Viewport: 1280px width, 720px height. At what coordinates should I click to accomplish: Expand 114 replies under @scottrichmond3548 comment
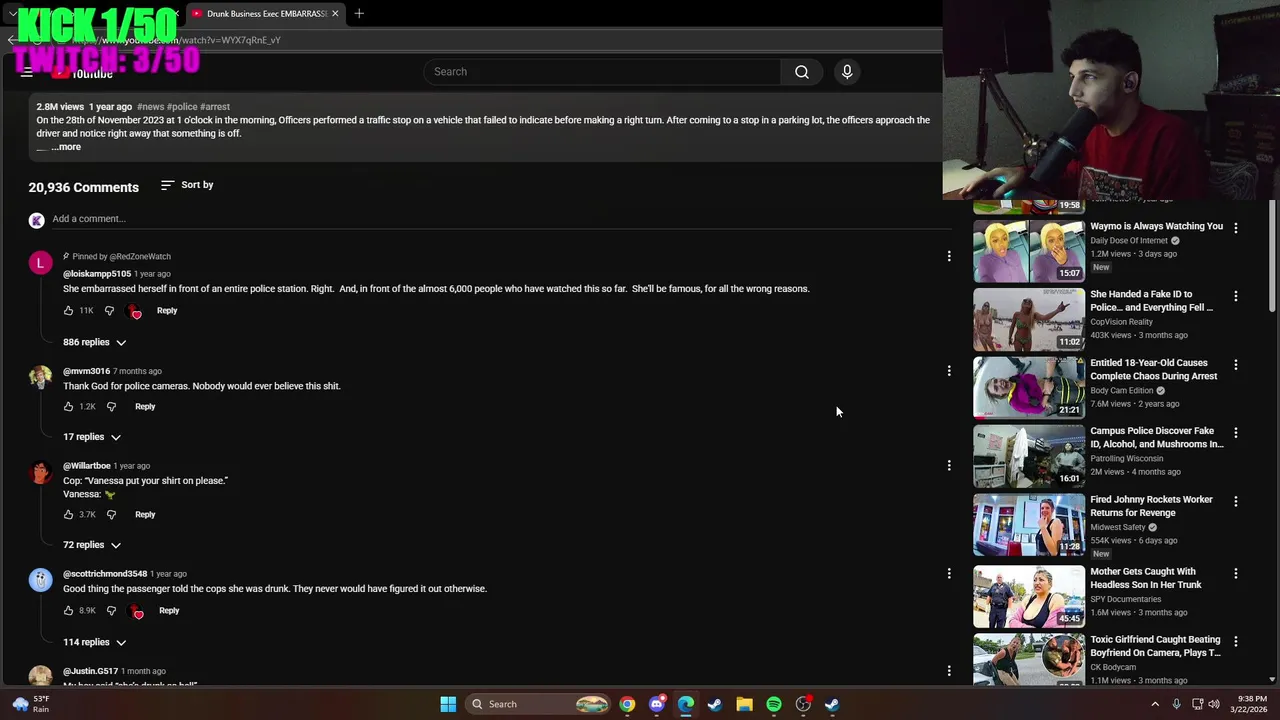[x=95, y=642]
